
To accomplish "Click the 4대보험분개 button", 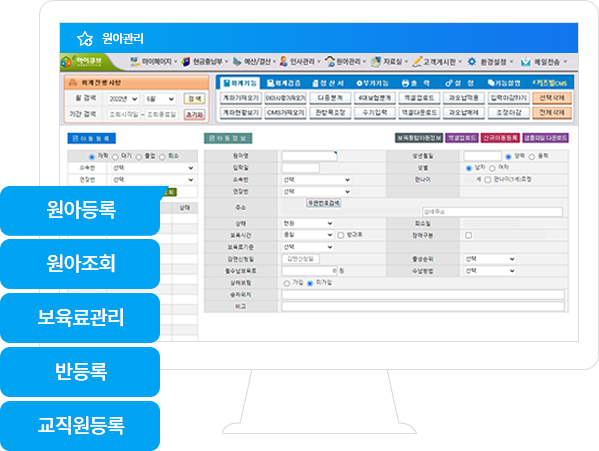I will coord(375,98).
